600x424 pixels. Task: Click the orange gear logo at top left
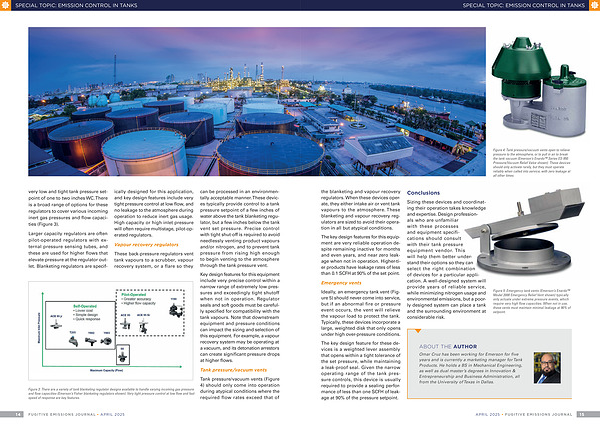5,5
